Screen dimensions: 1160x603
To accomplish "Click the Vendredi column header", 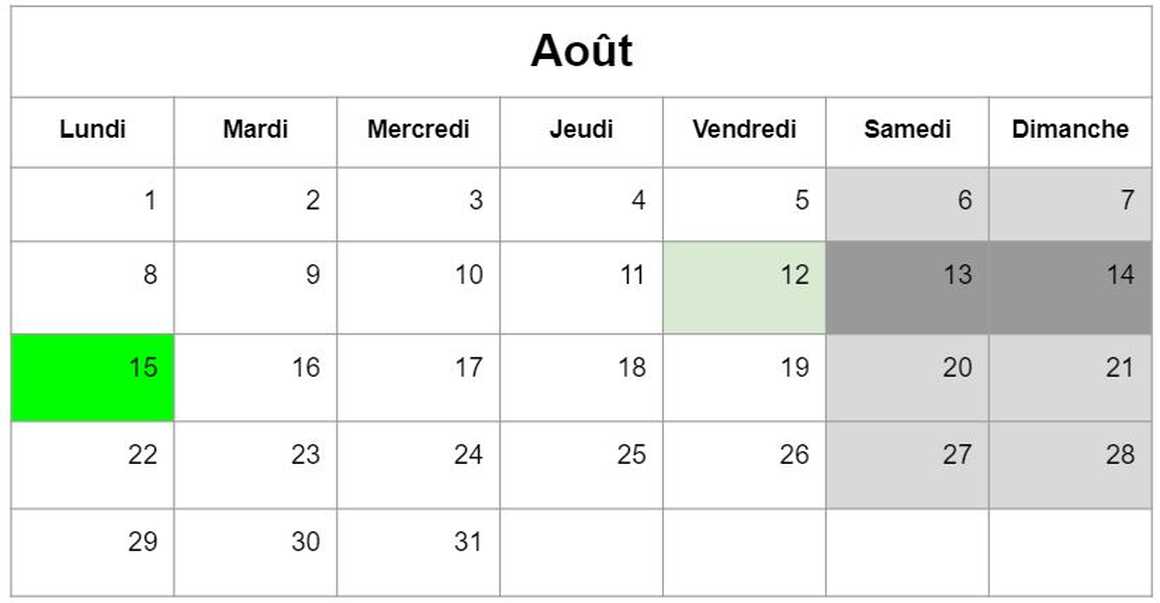I will tap(744, 132).
